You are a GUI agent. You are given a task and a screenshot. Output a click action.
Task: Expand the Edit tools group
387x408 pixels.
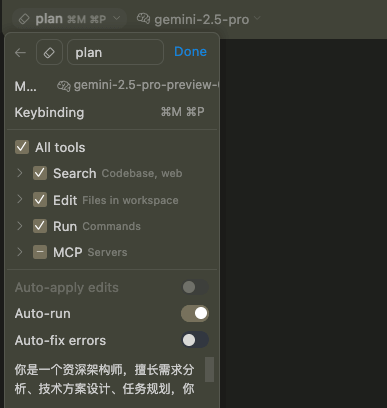[x=20, y=199]
